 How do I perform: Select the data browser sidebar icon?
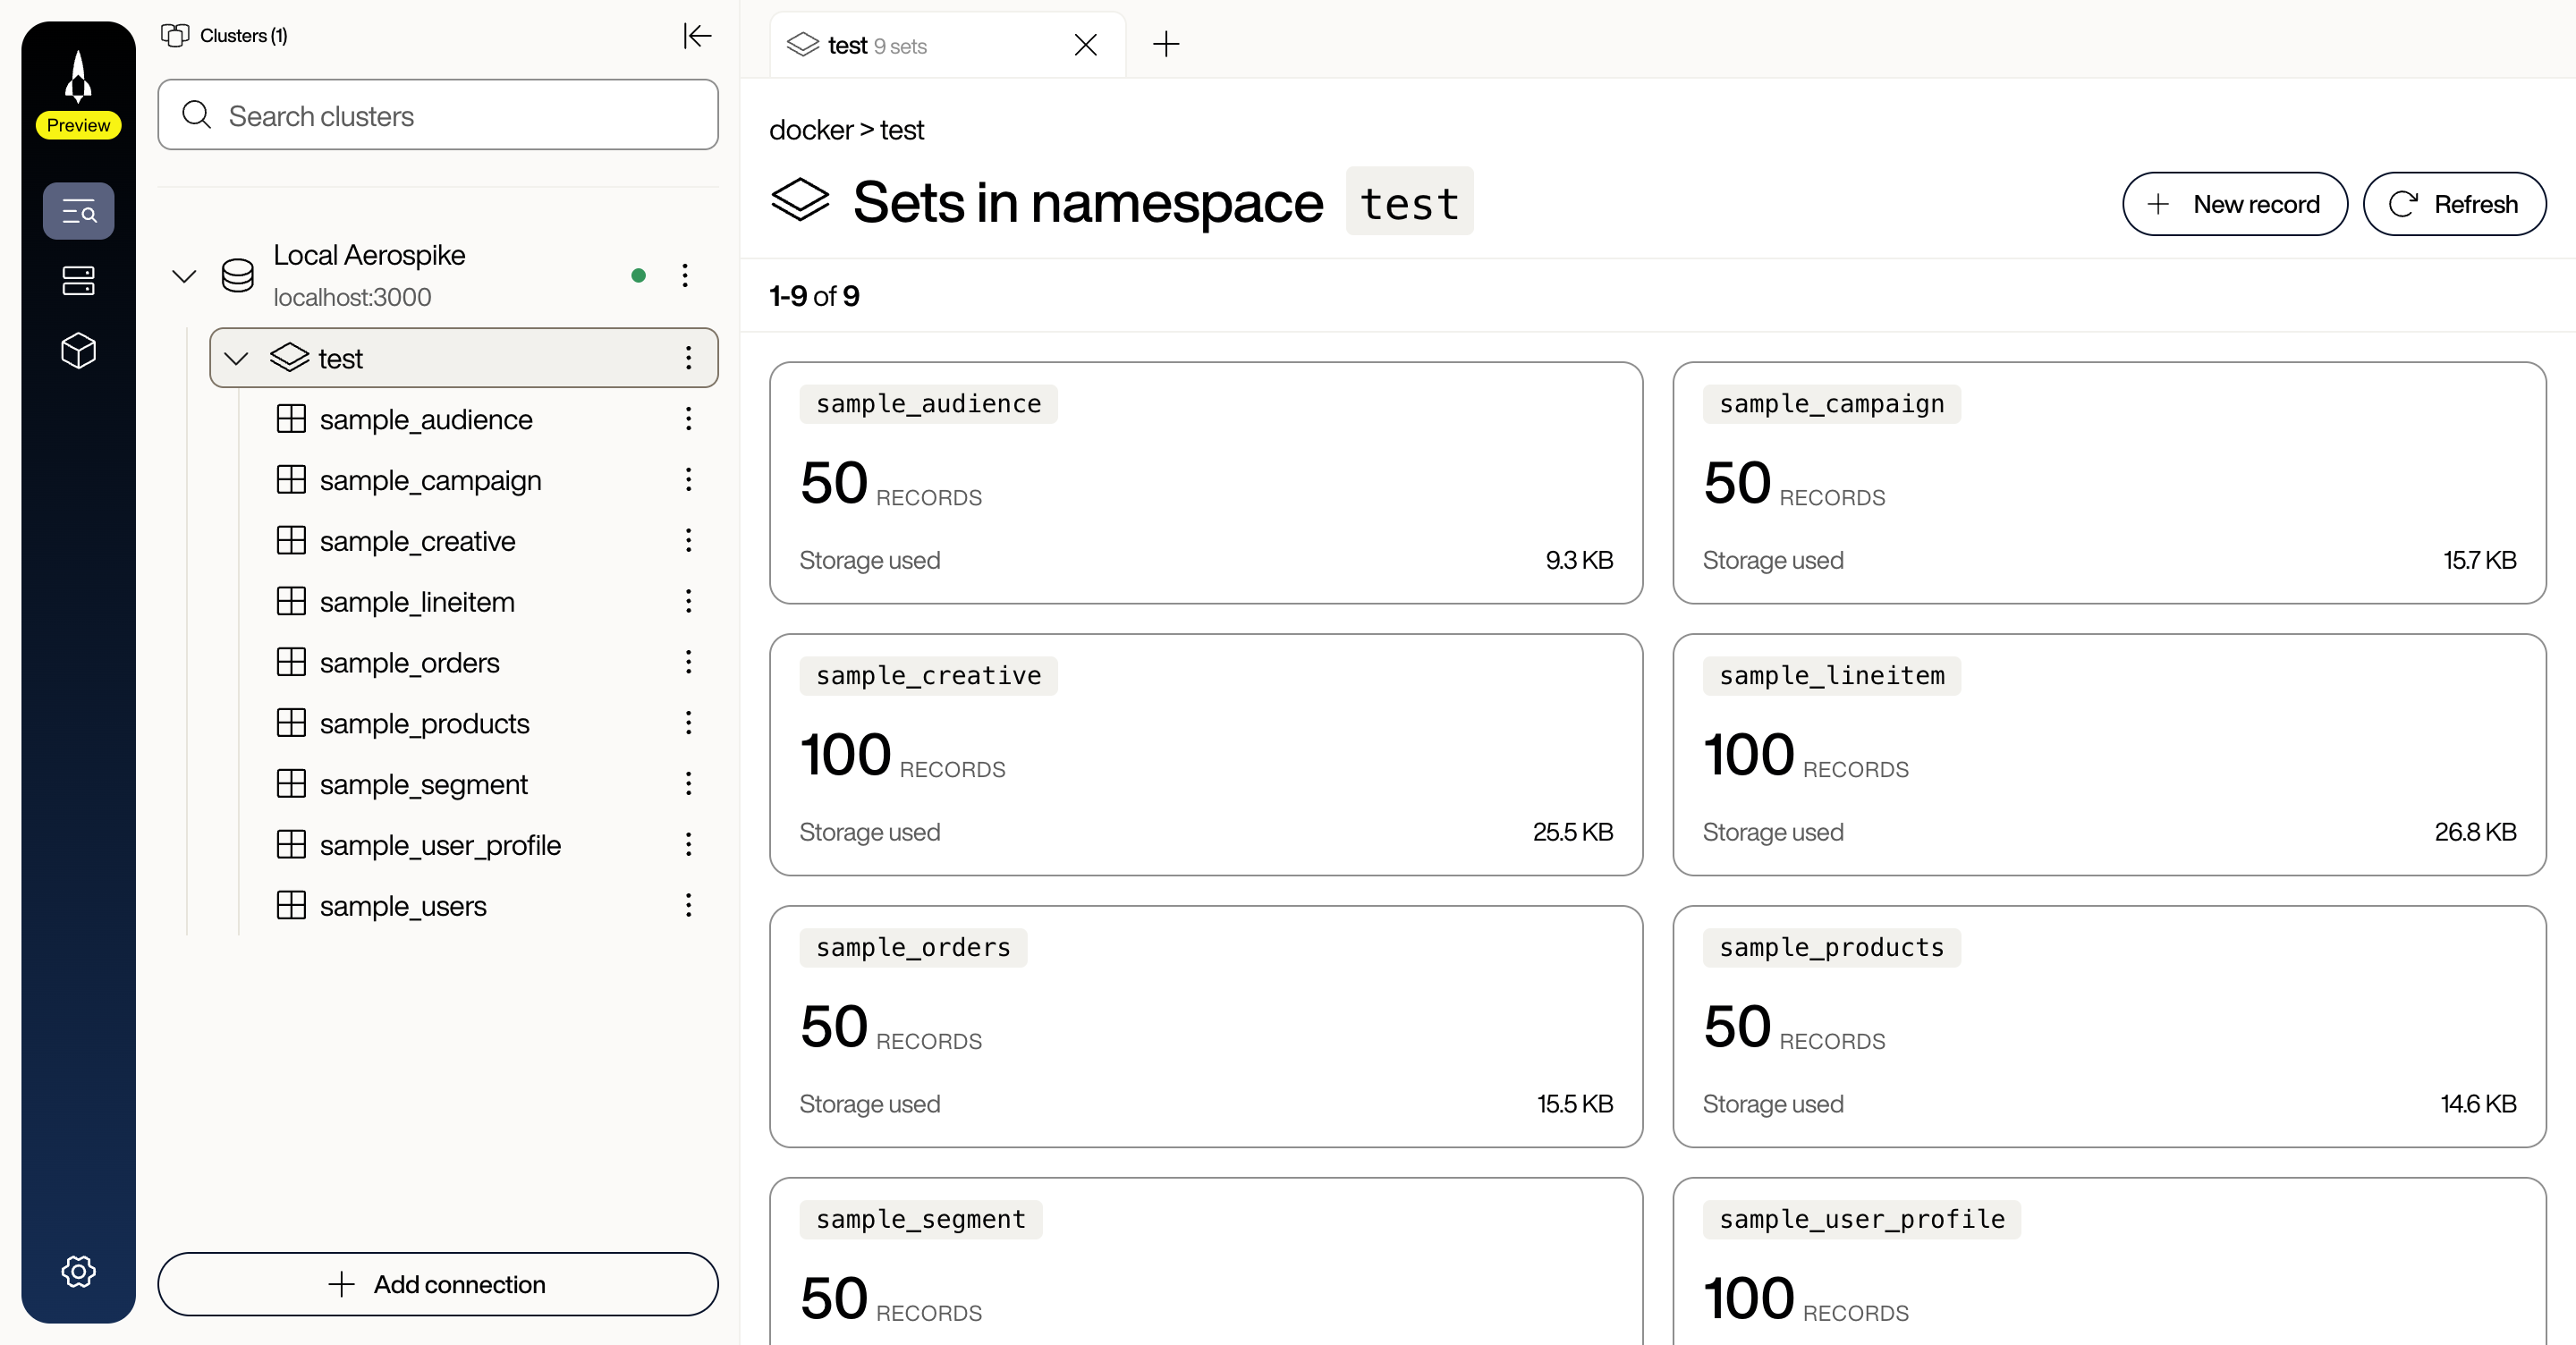coord(78,211)
